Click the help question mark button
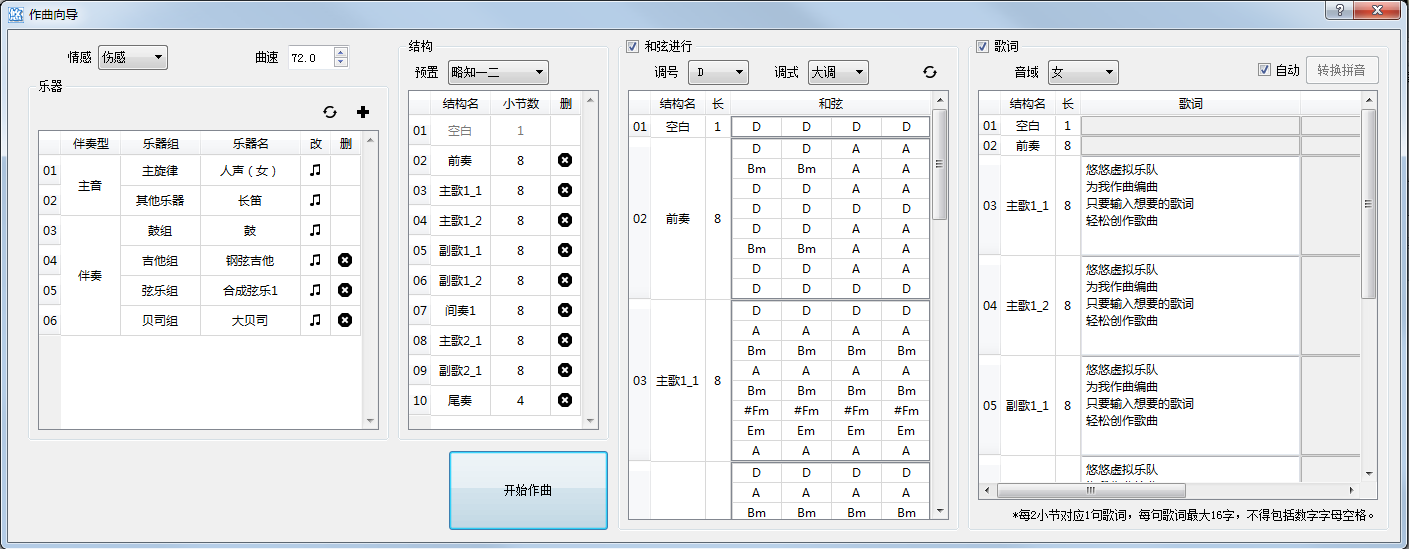 click(1339, 9)
